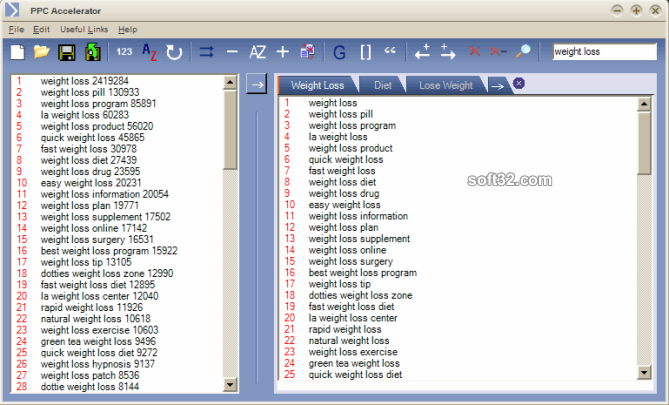The image size is (669, 405).
Task: Select 'easy weight loss' in right list
Action: (345, 205)
